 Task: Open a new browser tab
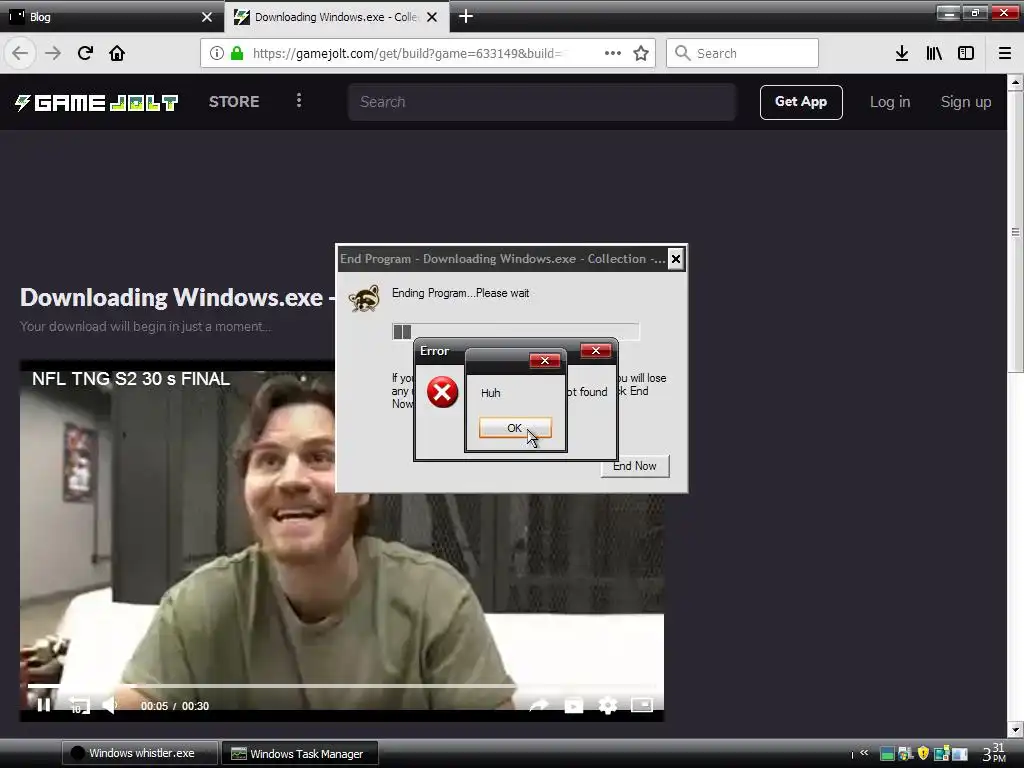(466, 16)
